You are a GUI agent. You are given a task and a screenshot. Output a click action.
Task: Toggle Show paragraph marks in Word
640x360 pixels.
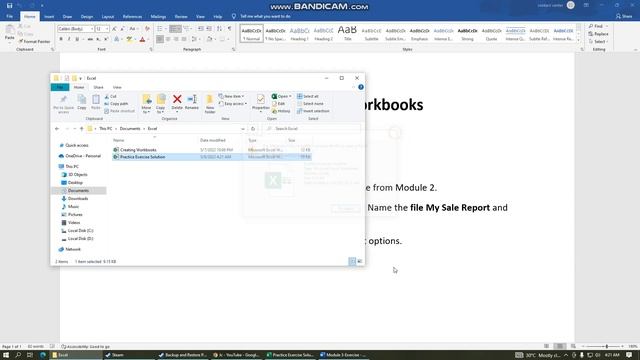coord(229,29)
